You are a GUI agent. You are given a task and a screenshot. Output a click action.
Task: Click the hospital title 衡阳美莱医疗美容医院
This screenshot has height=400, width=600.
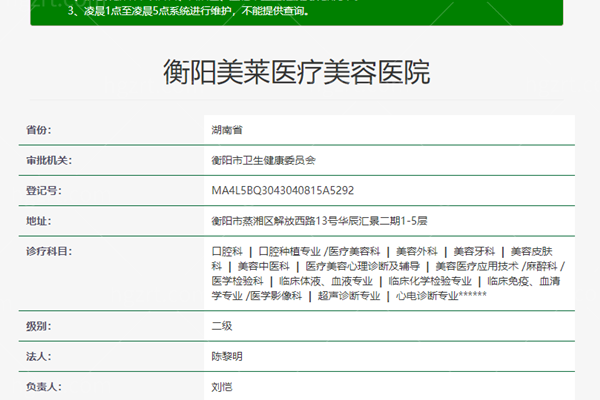point(297,72)
